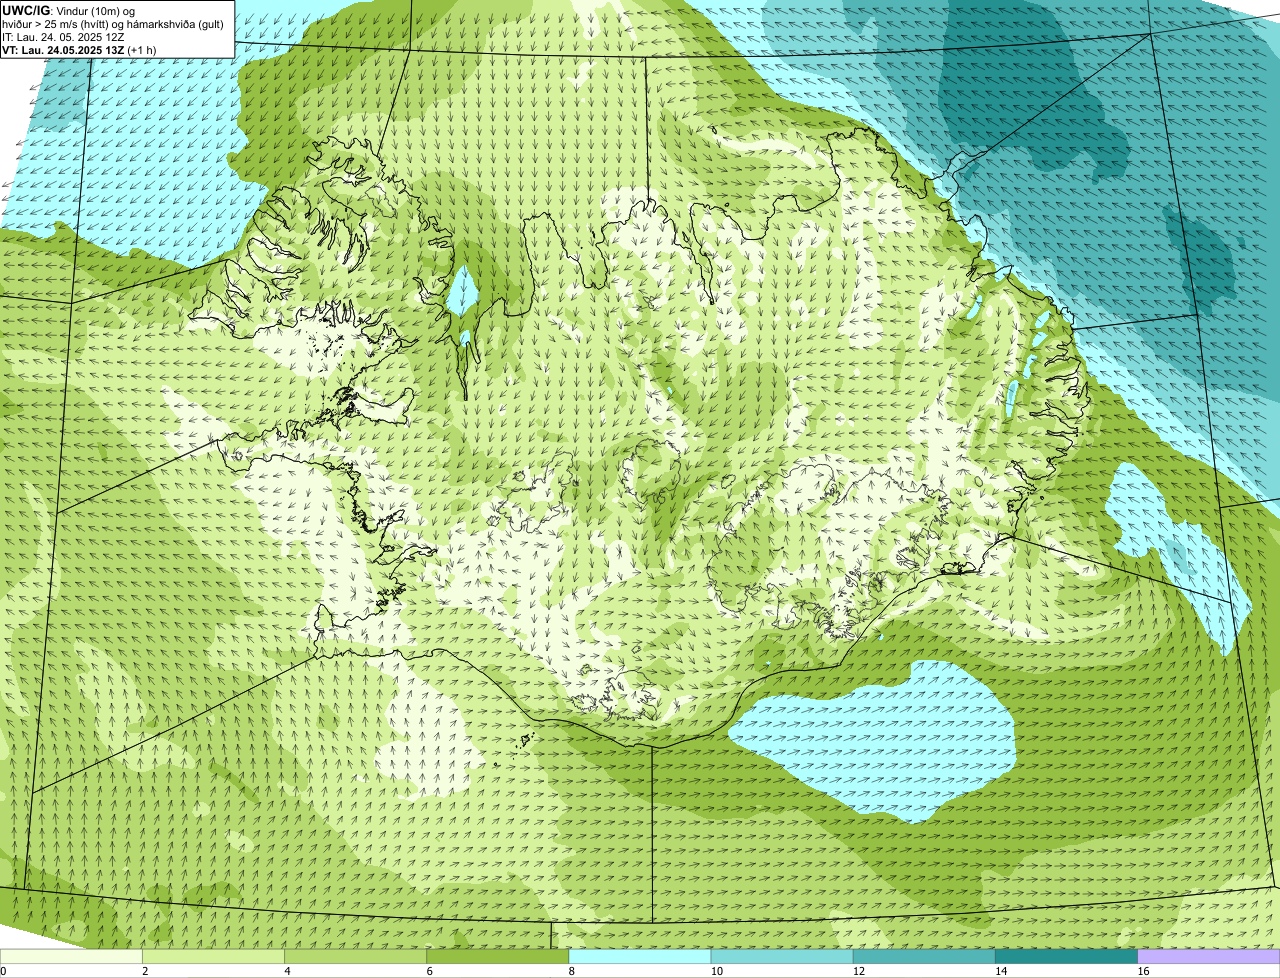Pick the 6–8 m/s darker green legend swatch
This screenshot has width=1280, height=978.
pos(498,956)
